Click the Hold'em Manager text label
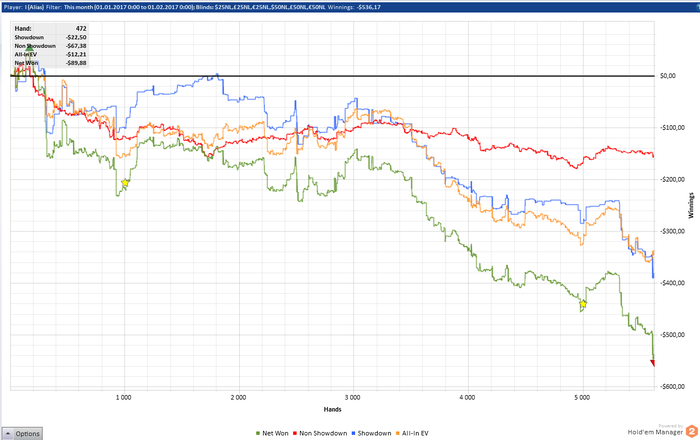Screen dimensions: 700x440 tap(655, 432)
